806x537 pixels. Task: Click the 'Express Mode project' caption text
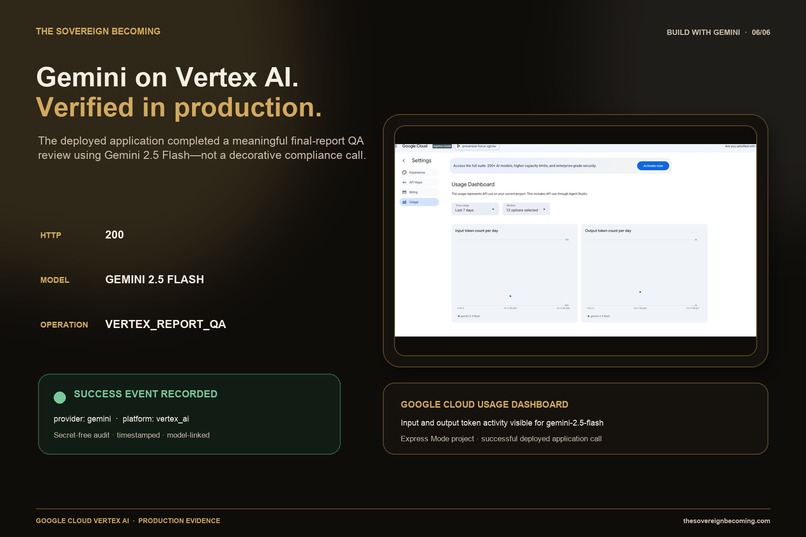pos(437,439)
